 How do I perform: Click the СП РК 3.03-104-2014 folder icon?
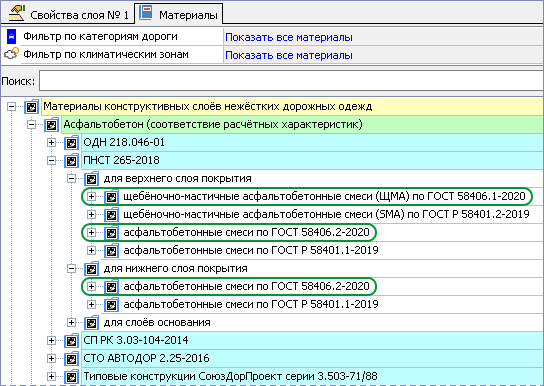tap(71, 341)
